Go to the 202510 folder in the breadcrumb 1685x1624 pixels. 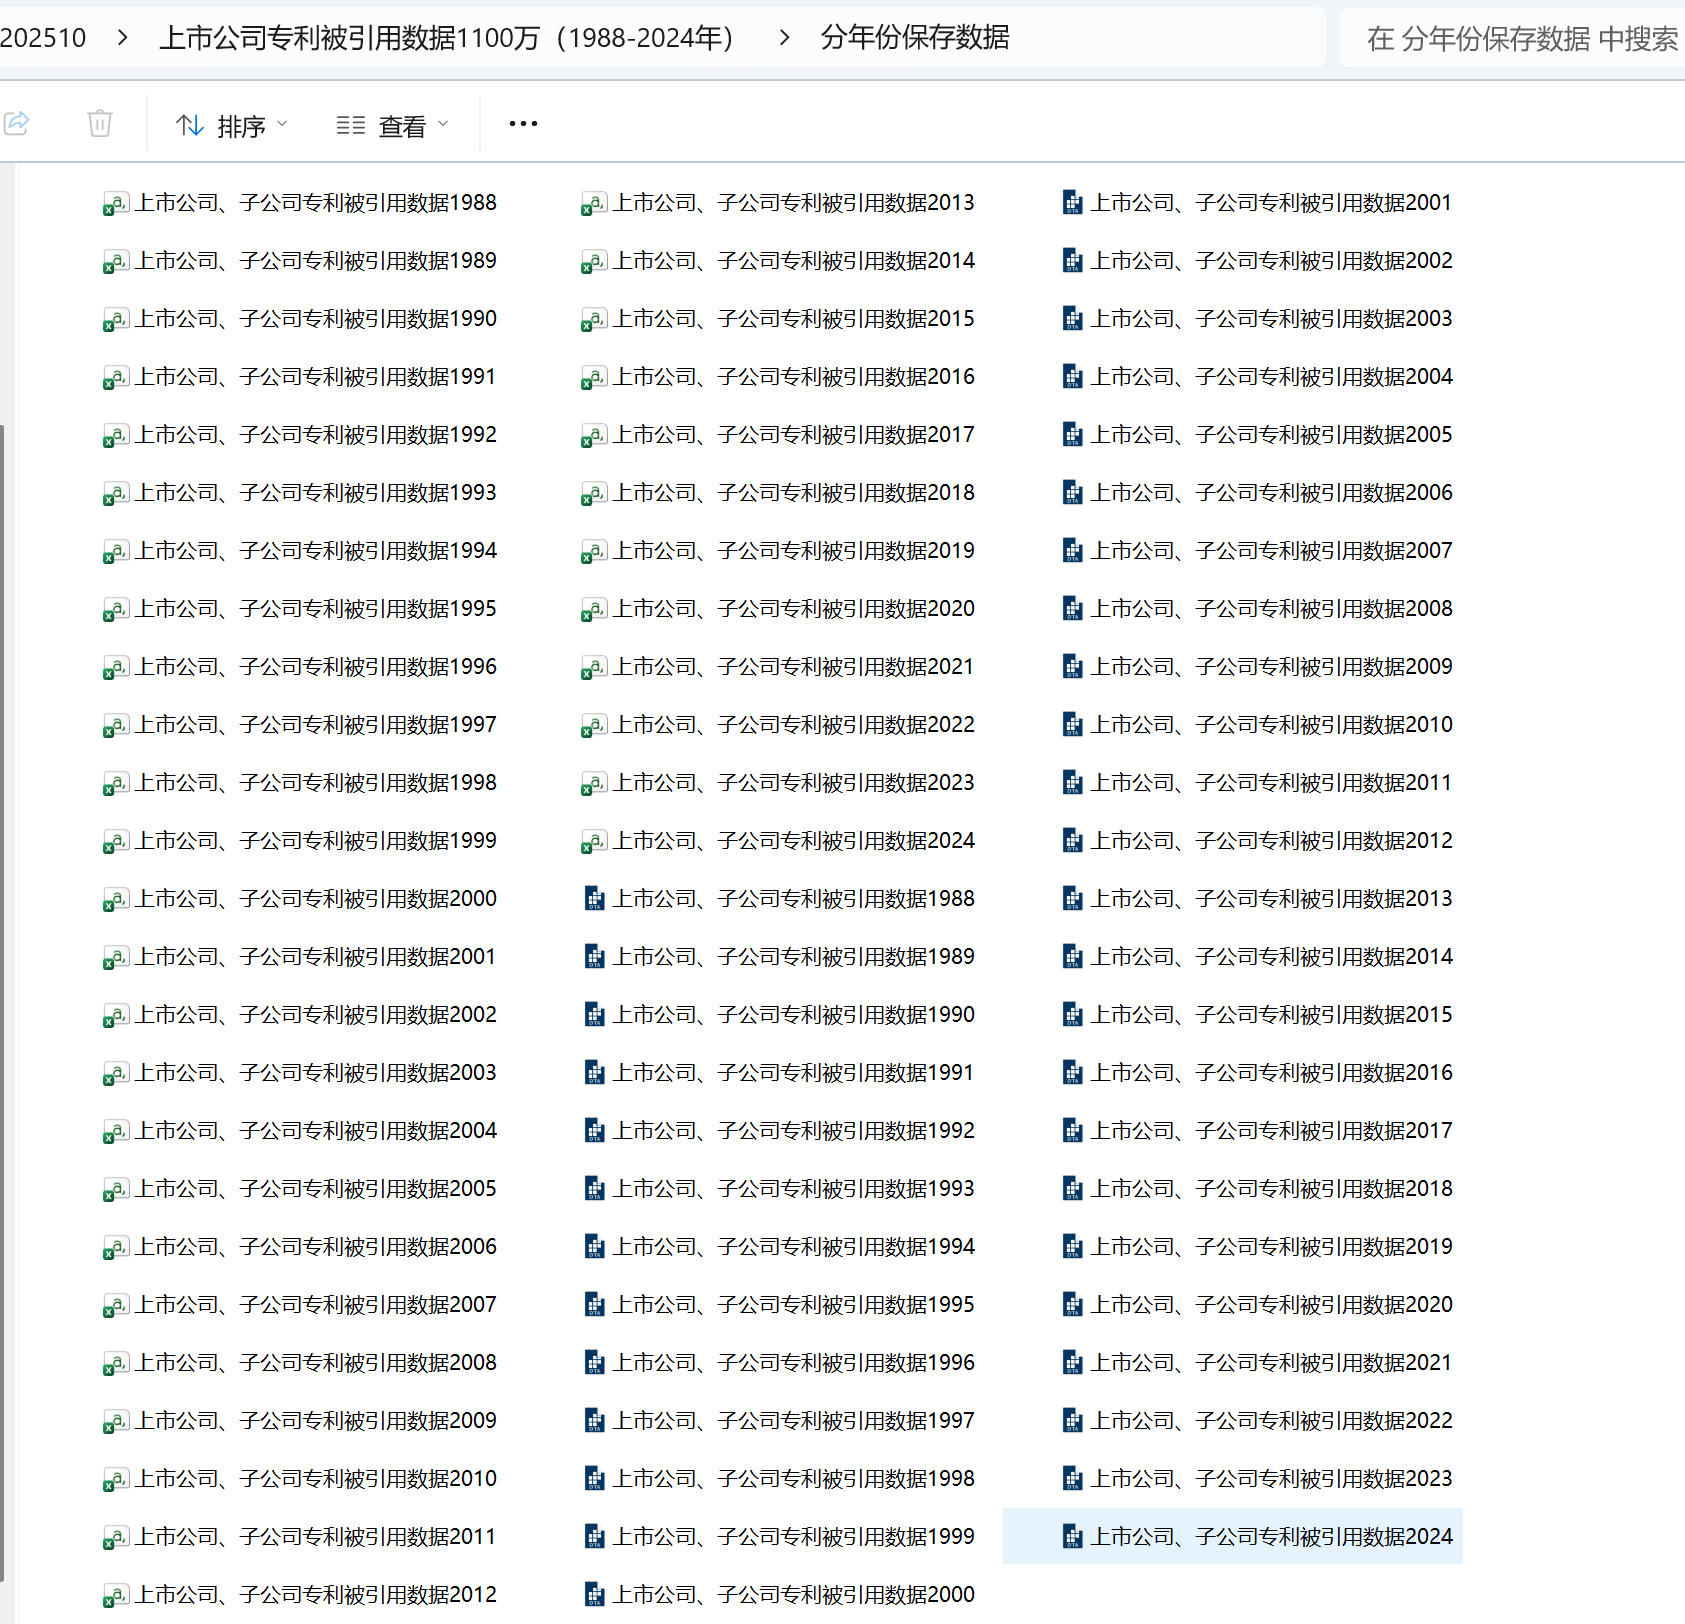pyautogui.click(x=44, y=38)
